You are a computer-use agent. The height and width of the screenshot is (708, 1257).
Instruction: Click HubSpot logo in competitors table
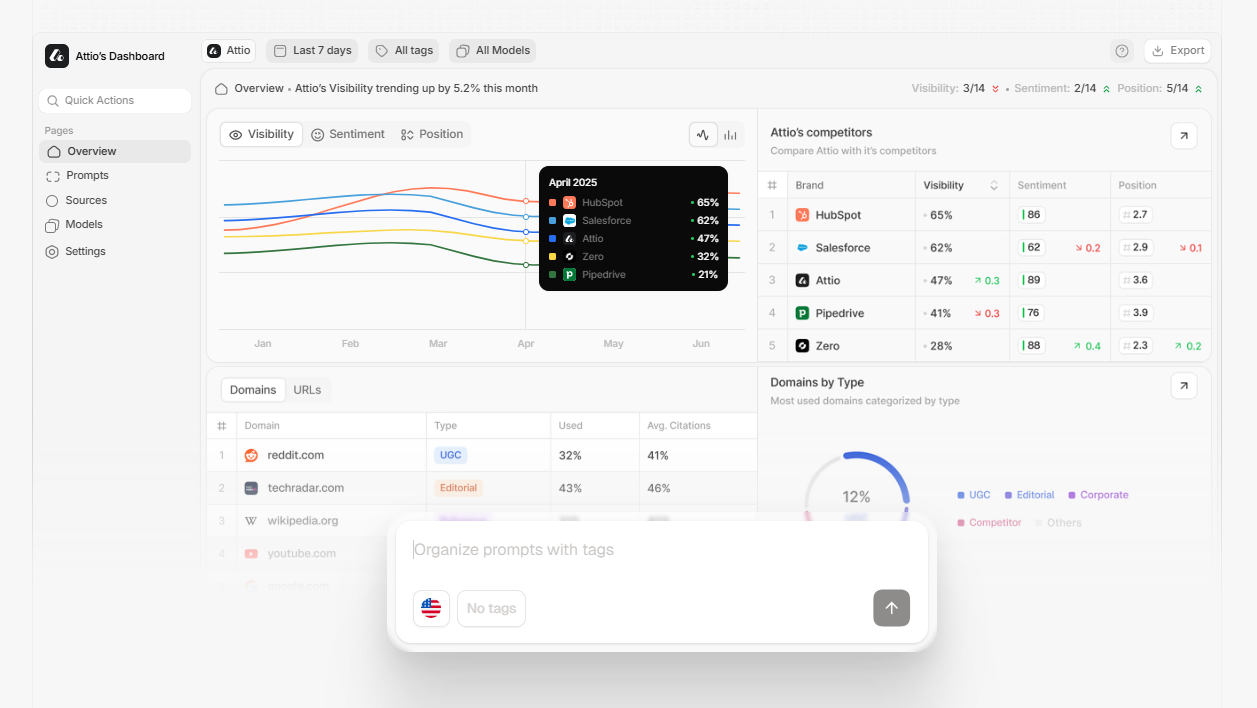click(x=802, y=215)
